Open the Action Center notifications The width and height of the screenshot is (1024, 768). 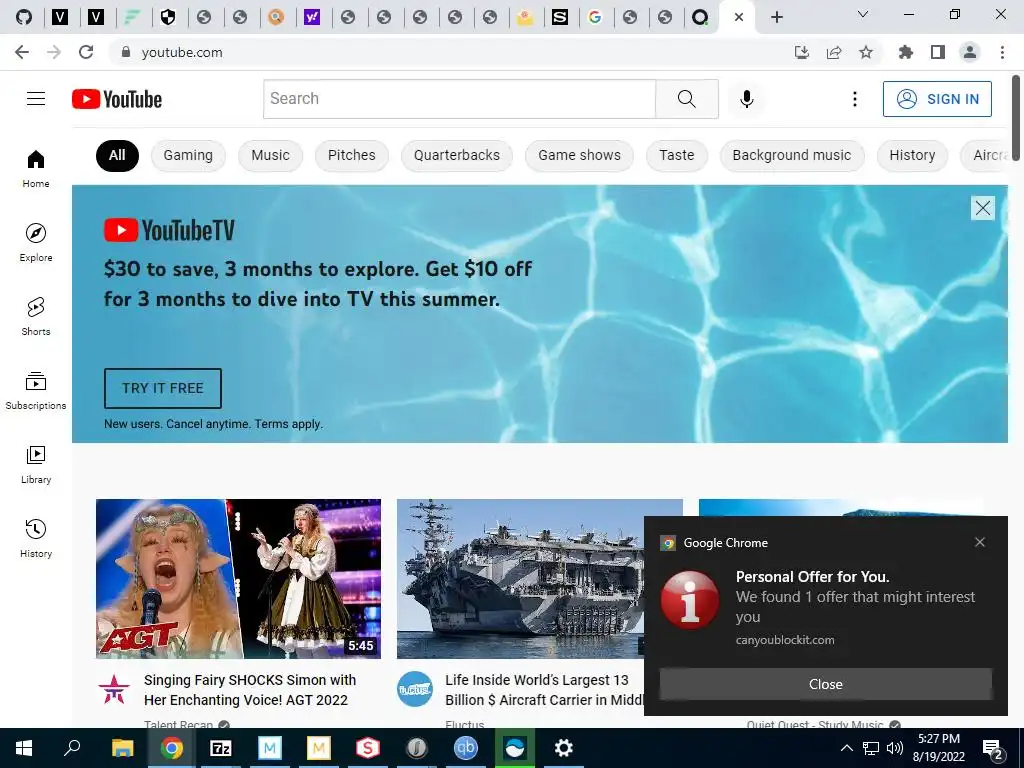click(992, 748)
